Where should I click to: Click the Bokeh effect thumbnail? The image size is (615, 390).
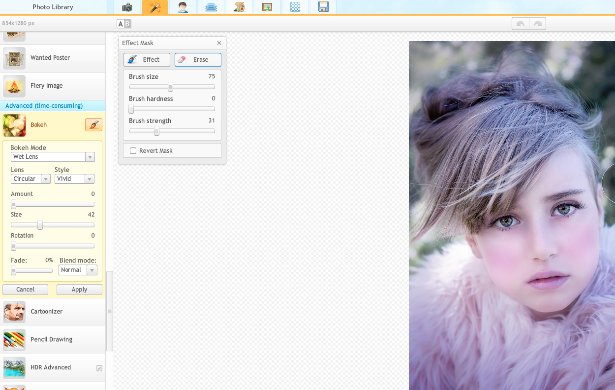[x=15, y=125]
